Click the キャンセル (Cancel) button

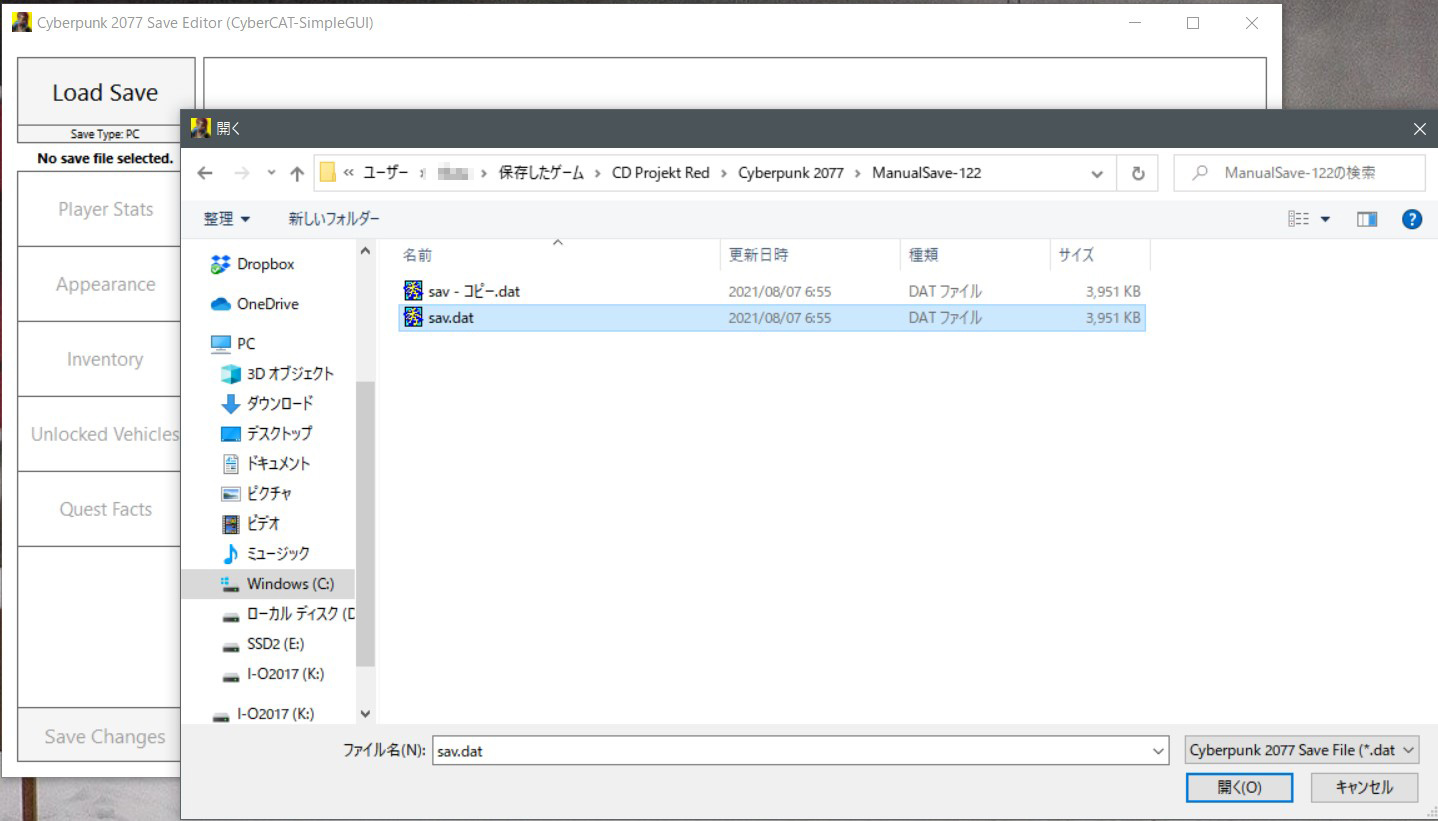tap(1364, 787)
